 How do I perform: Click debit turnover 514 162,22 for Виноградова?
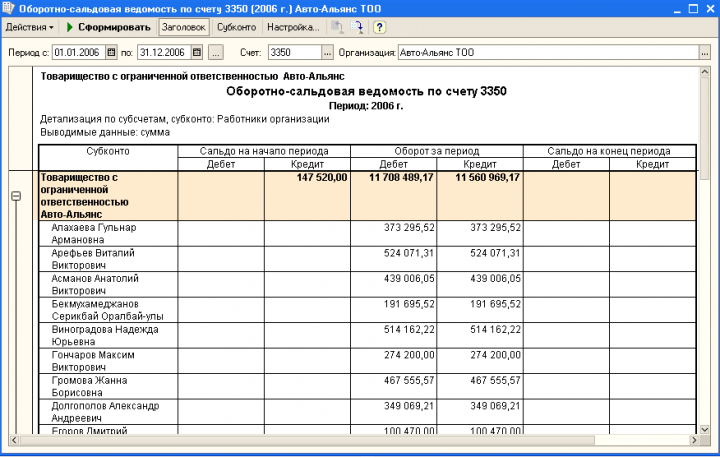tap(409, 329)
